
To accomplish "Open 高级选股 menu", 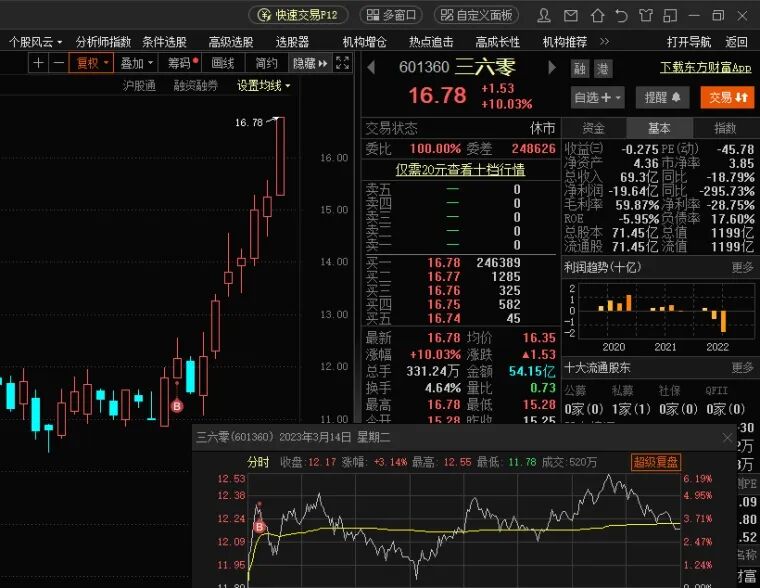I will point(231,42).
